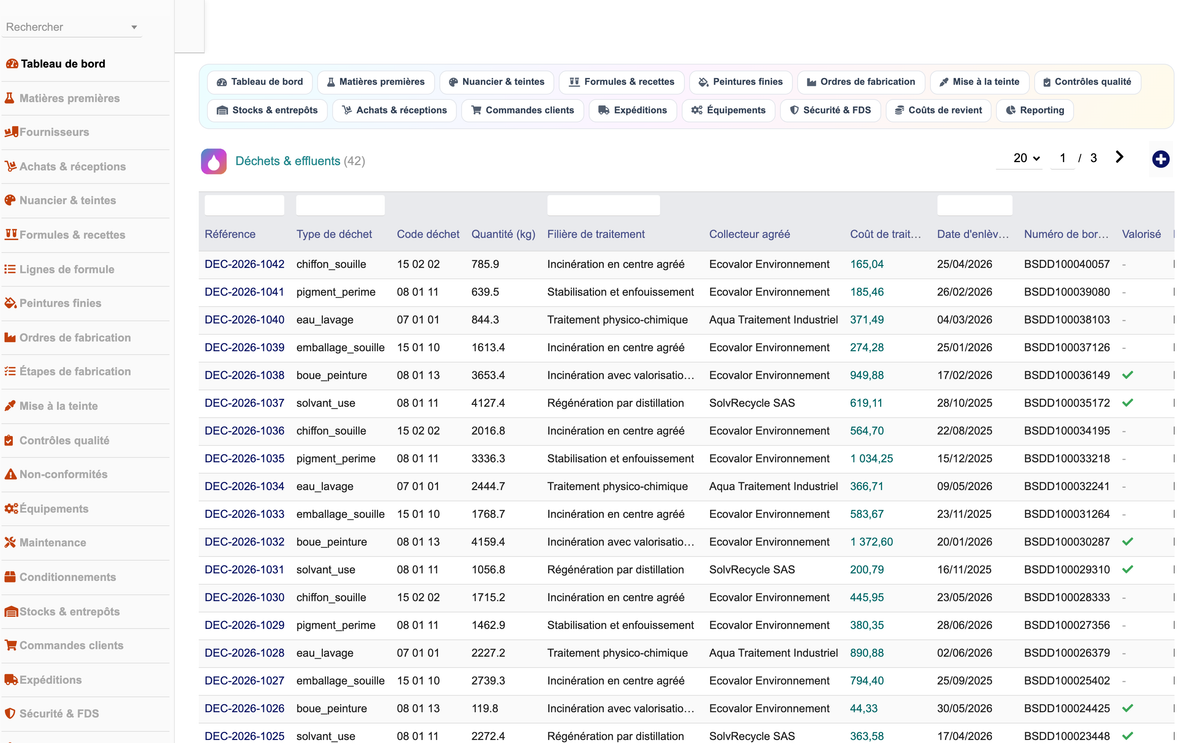
Task: Click the Mise à la teinte dropper icon in sidebar
Action: pos(10,406)
